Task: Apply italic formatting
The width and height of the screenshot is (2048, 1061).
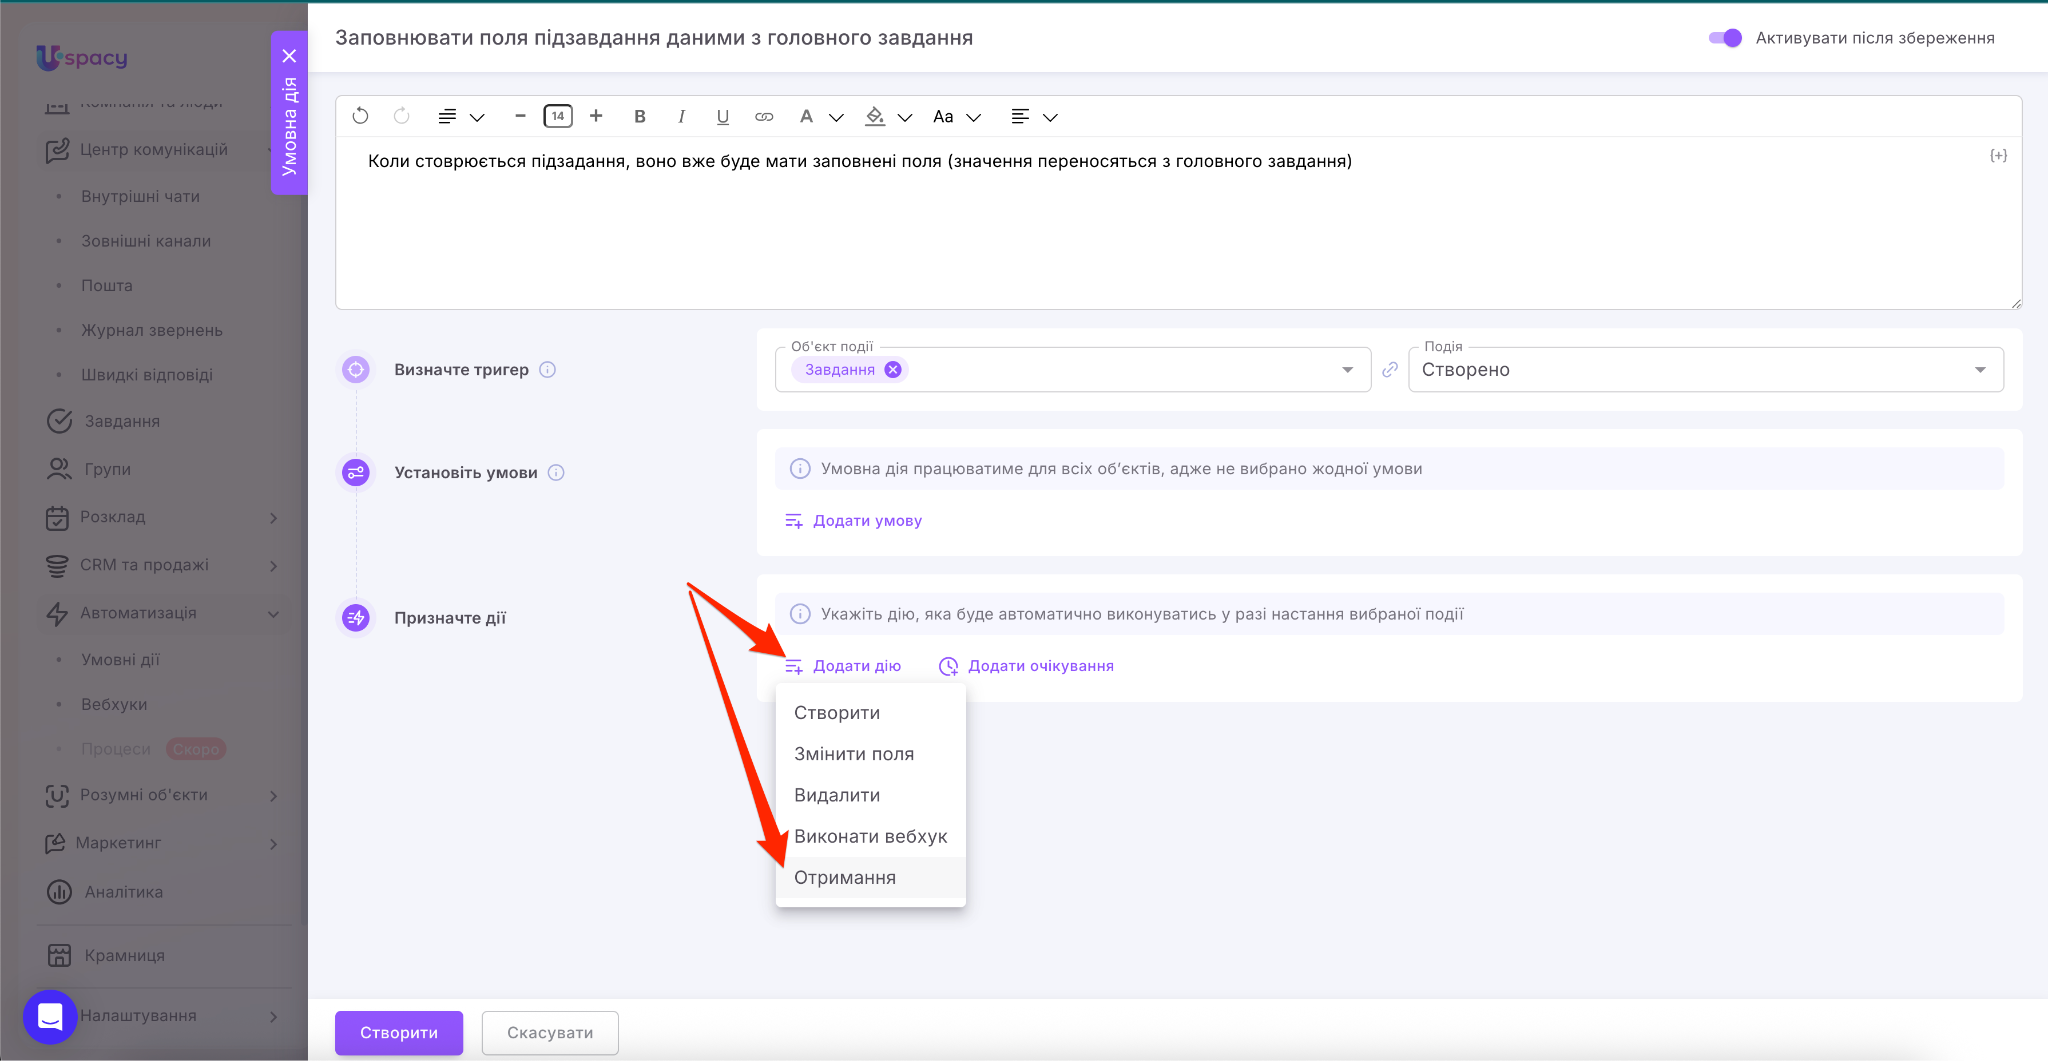Action: [681, 116]
